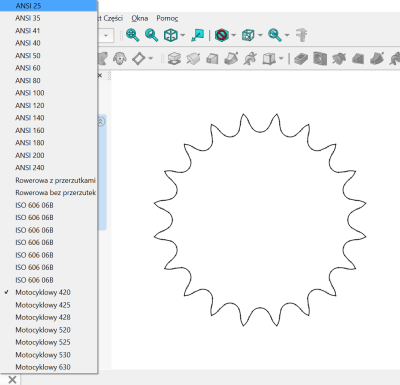400x385 pixels.
Task: Click the sheep head icon
Action: [x=120, y=59]
